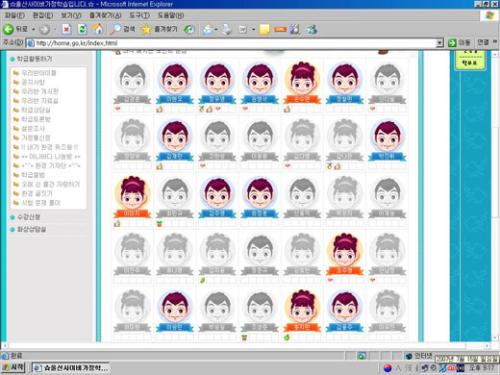Open the 도구(T) menu

(139, 15)
